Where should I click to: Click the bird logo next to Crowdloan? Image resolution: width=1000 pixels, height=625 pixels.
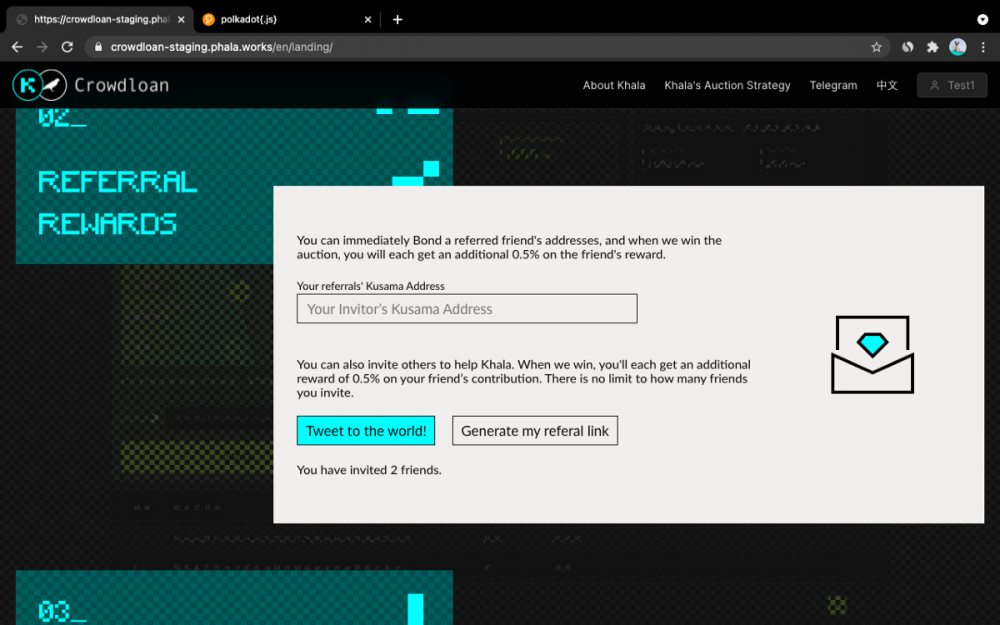pos(54,85)
